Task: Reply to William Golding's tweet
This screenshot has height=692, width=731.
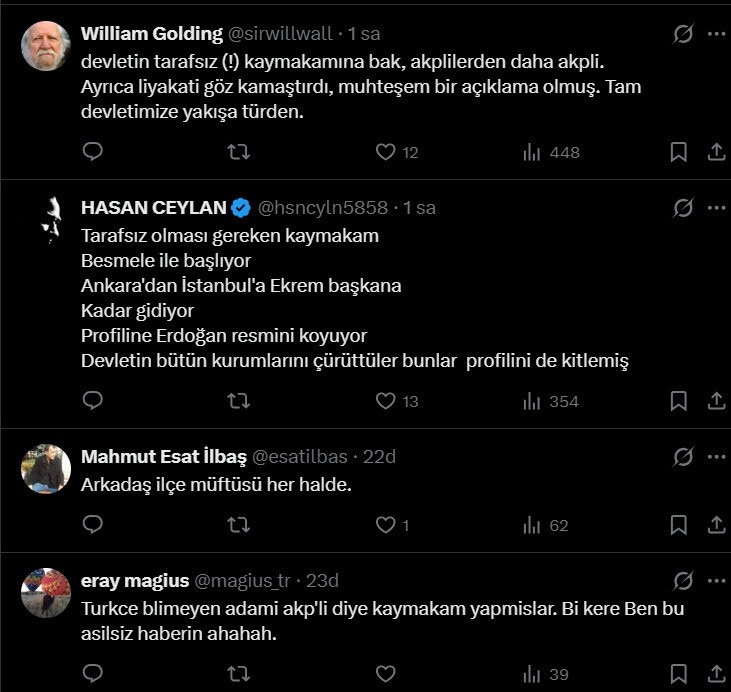Action: click(x=93, y=152)
